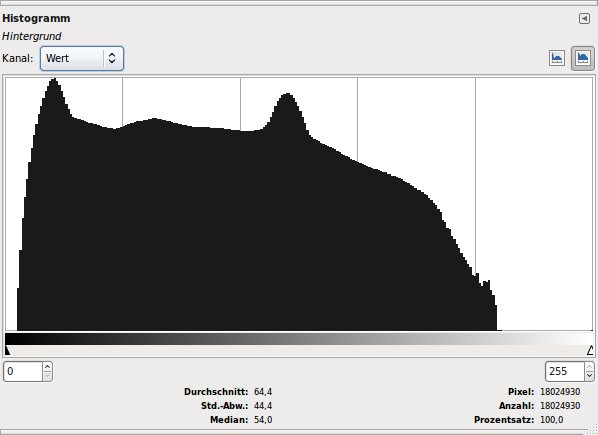Click the histogram graph area
This screenshot has height=435, width=598.
pyautogui.click(x=299, y=204)
